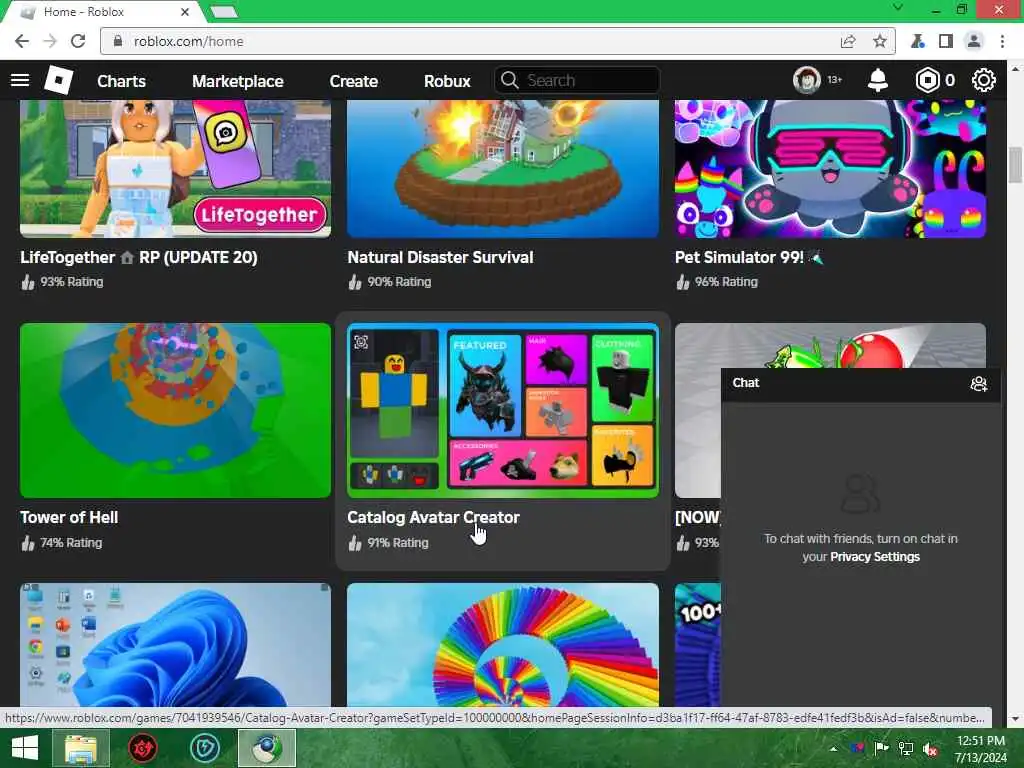The width and height of the screenshot is (1024, 768).
Task: Open the chat friends icon
Action: click(x=978, y=383)
